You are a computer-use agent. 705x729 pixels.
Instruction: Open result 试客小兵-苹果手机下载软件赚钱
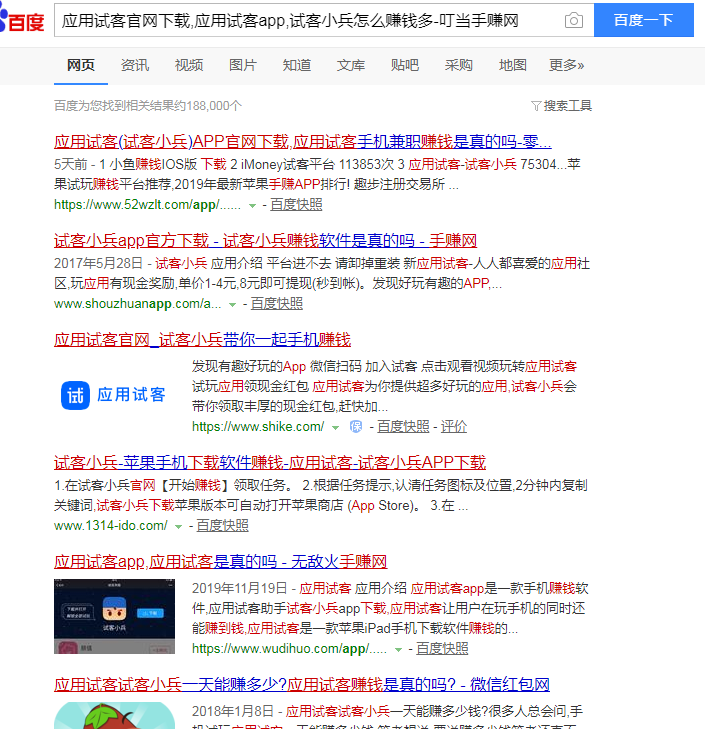click(270, 462)
